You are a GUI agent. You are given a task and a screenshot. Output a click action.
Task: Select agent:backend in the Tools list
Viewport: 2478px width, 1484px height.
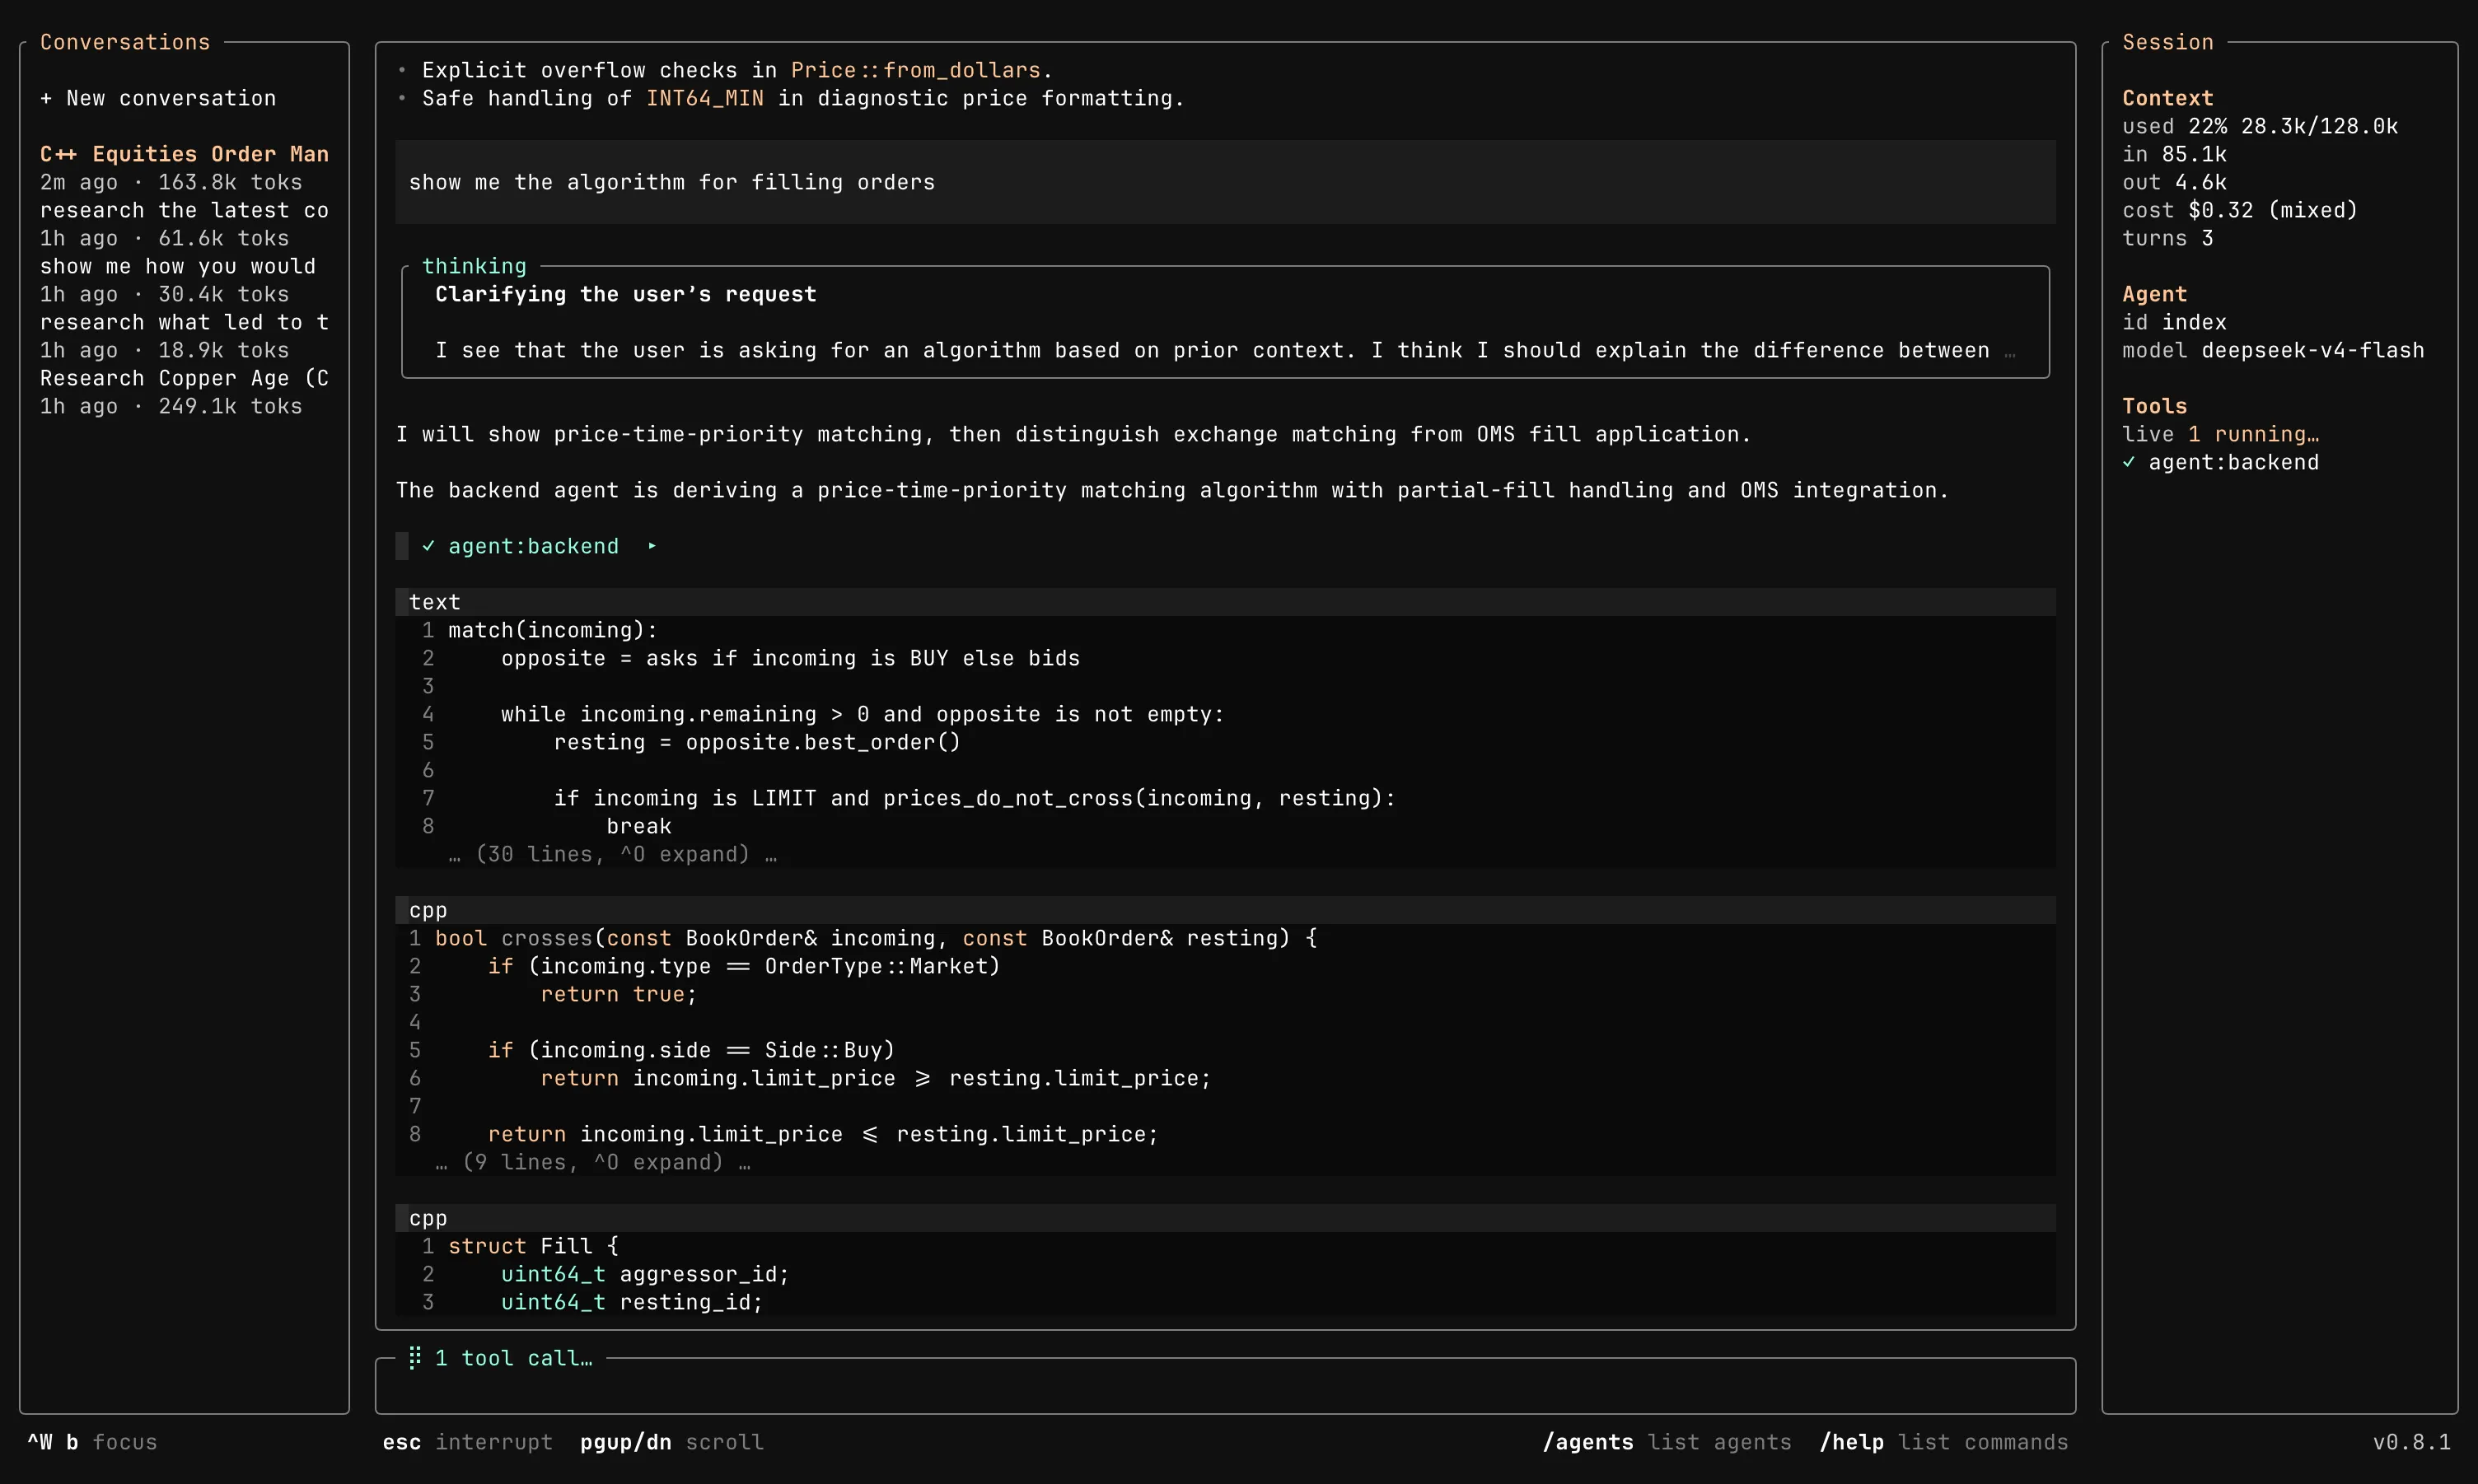tap(2233, 462)
